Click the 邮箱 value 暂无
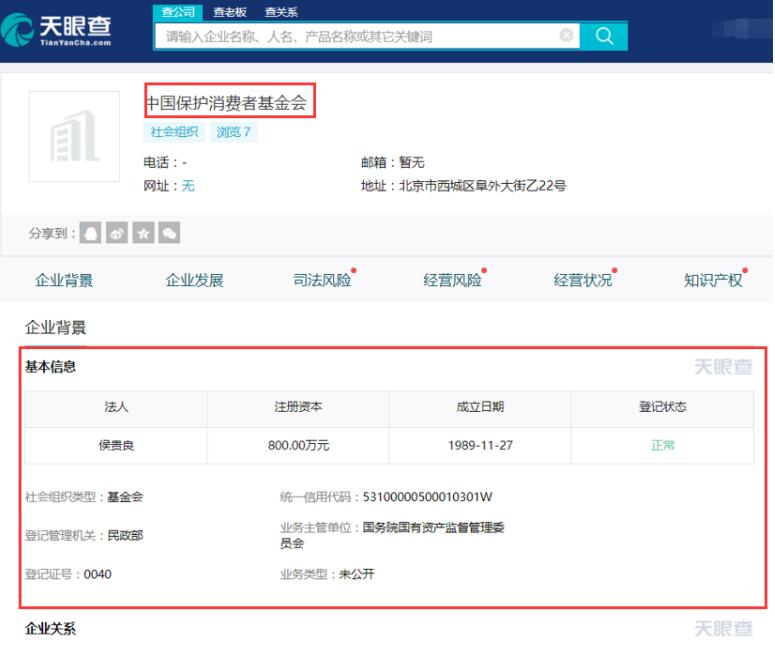Viewport: 775px width, 648px height. click(x=412, y=163)
